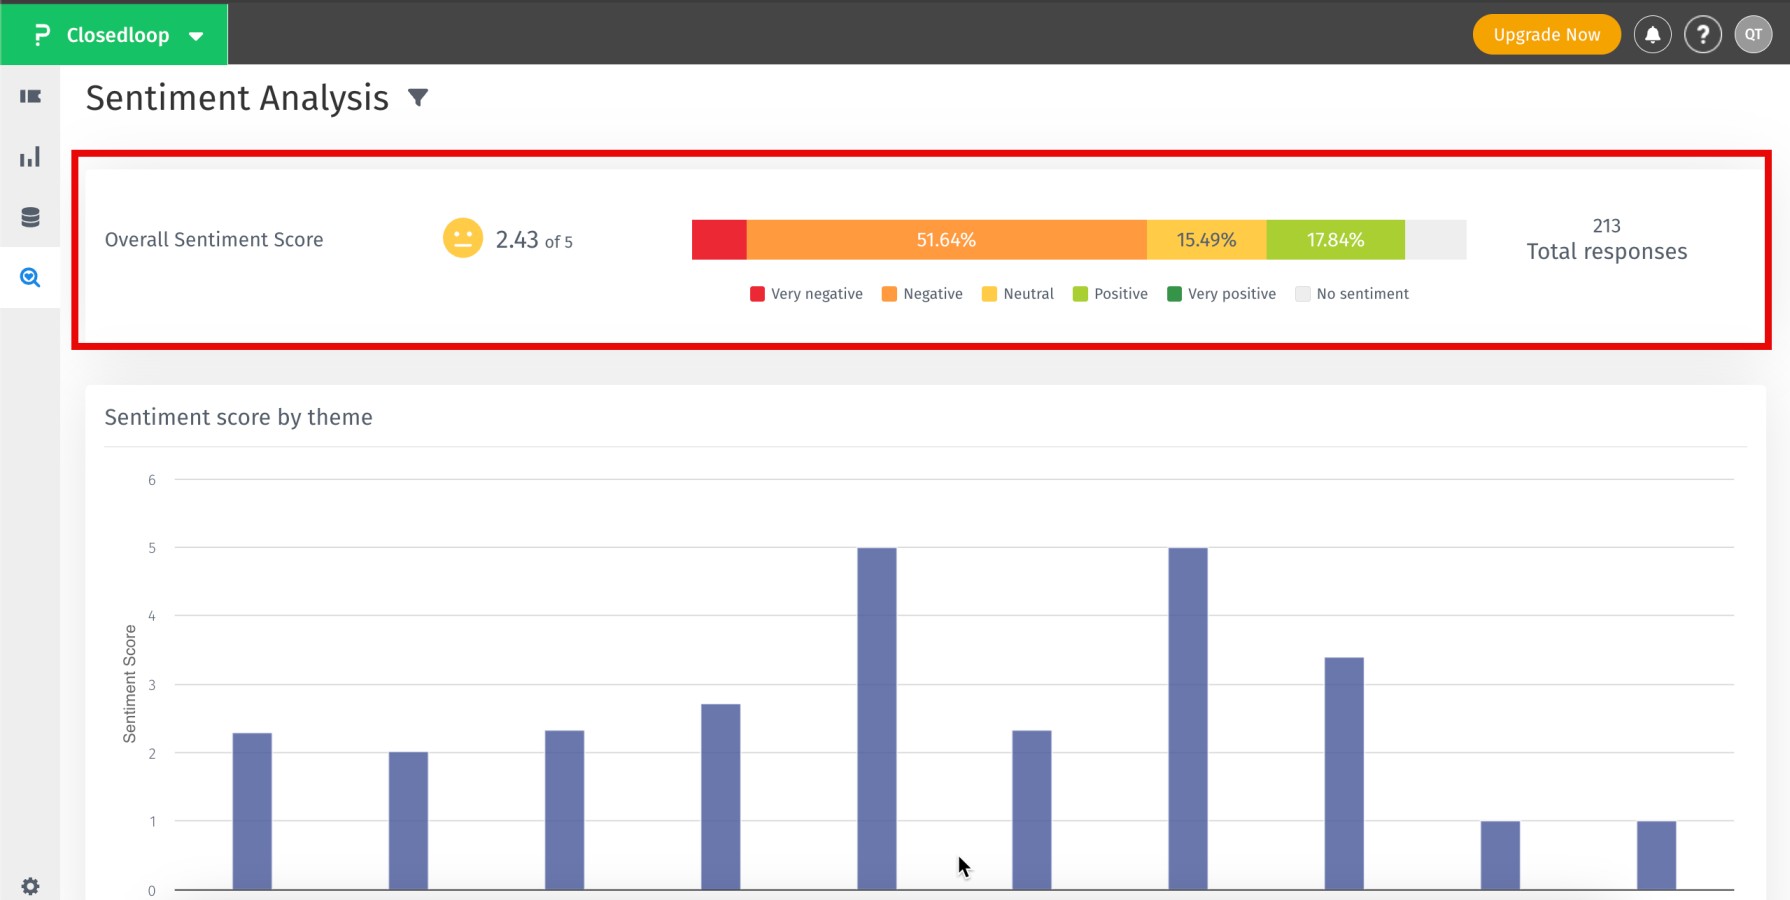Click the orange 51.64% sentiment bar segment
Image resolution: width=1790 pixels, height=900 pixels.
pos(946,239)
